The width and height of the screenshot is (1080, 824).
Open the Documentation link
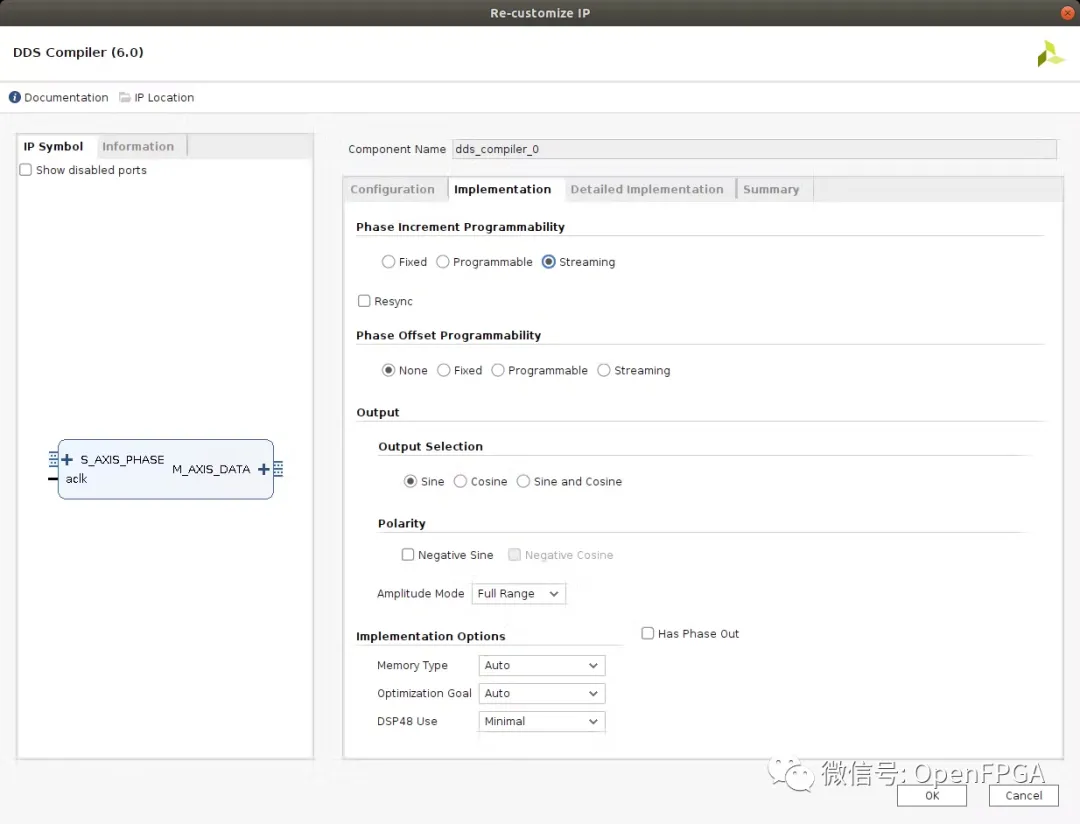pos(66,98)
